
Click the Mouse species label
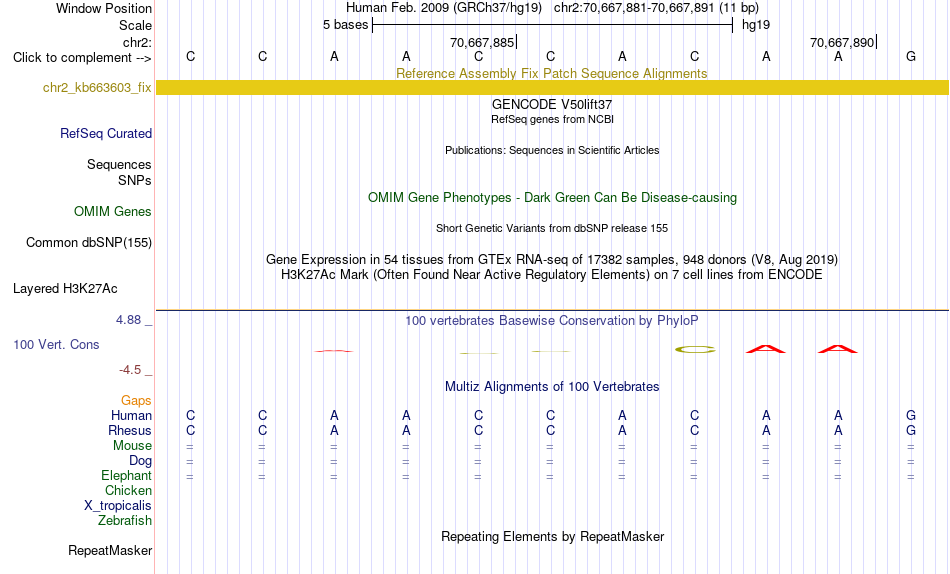[132, 446]
